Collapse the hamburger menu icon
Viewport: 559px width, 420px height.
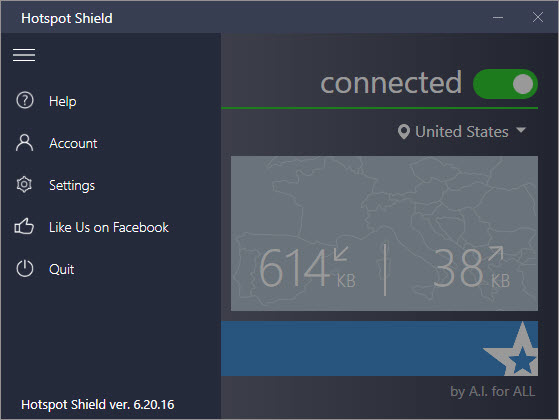[24, 55]
